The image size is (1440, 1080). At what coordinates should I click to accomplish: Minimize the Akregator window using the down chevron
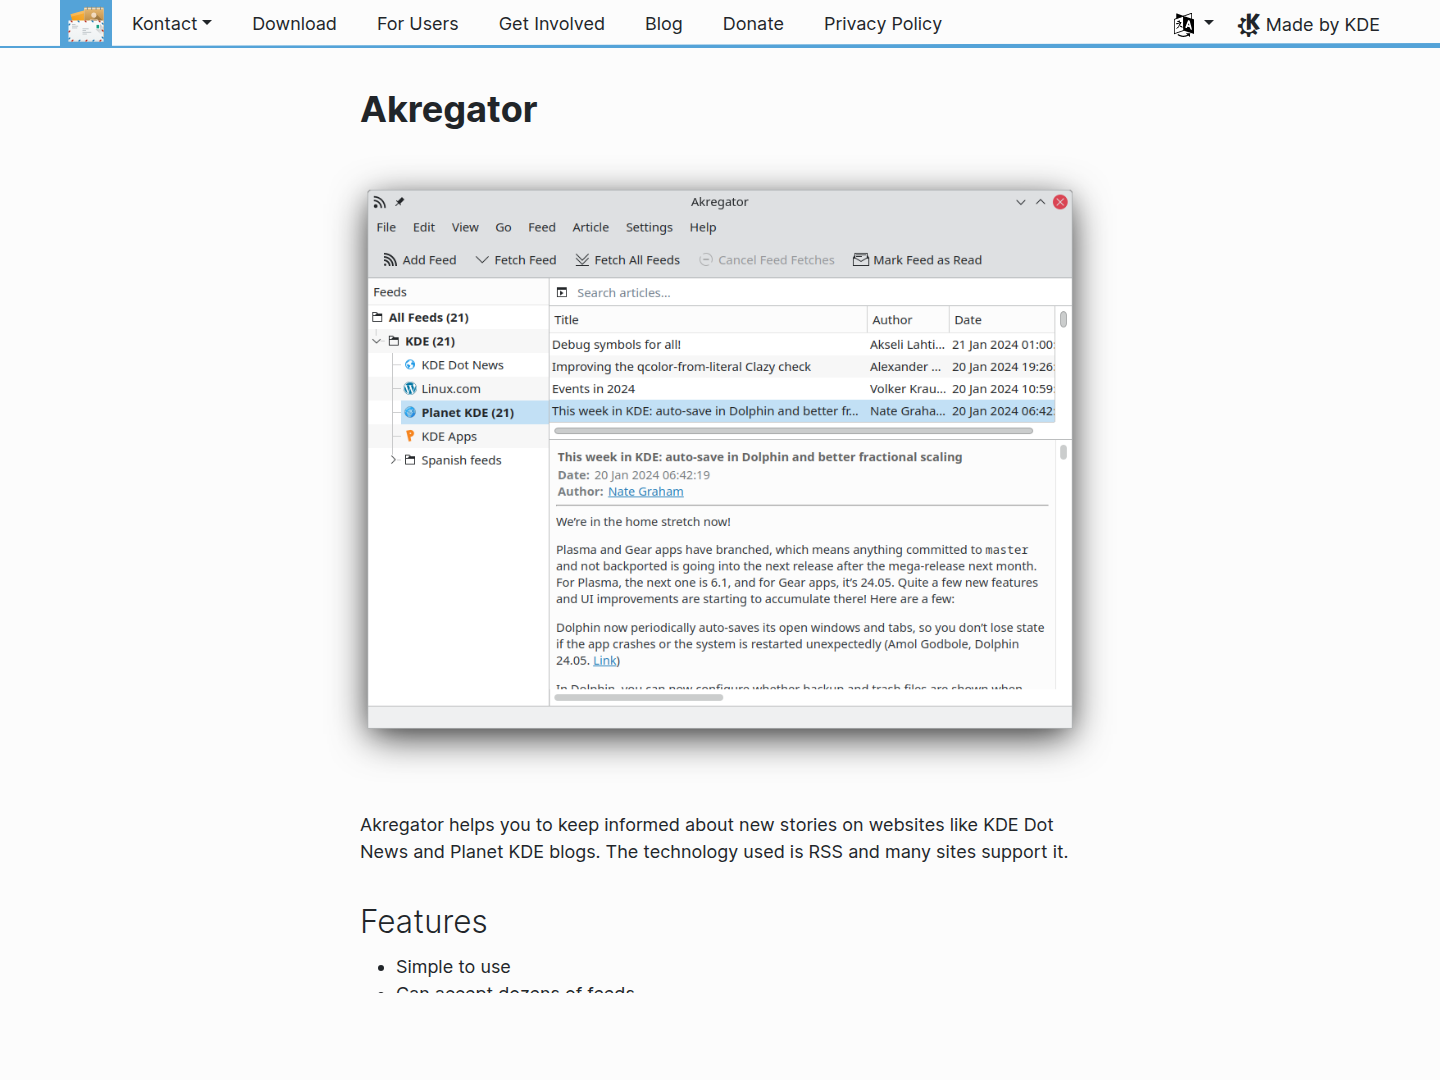1021,202
